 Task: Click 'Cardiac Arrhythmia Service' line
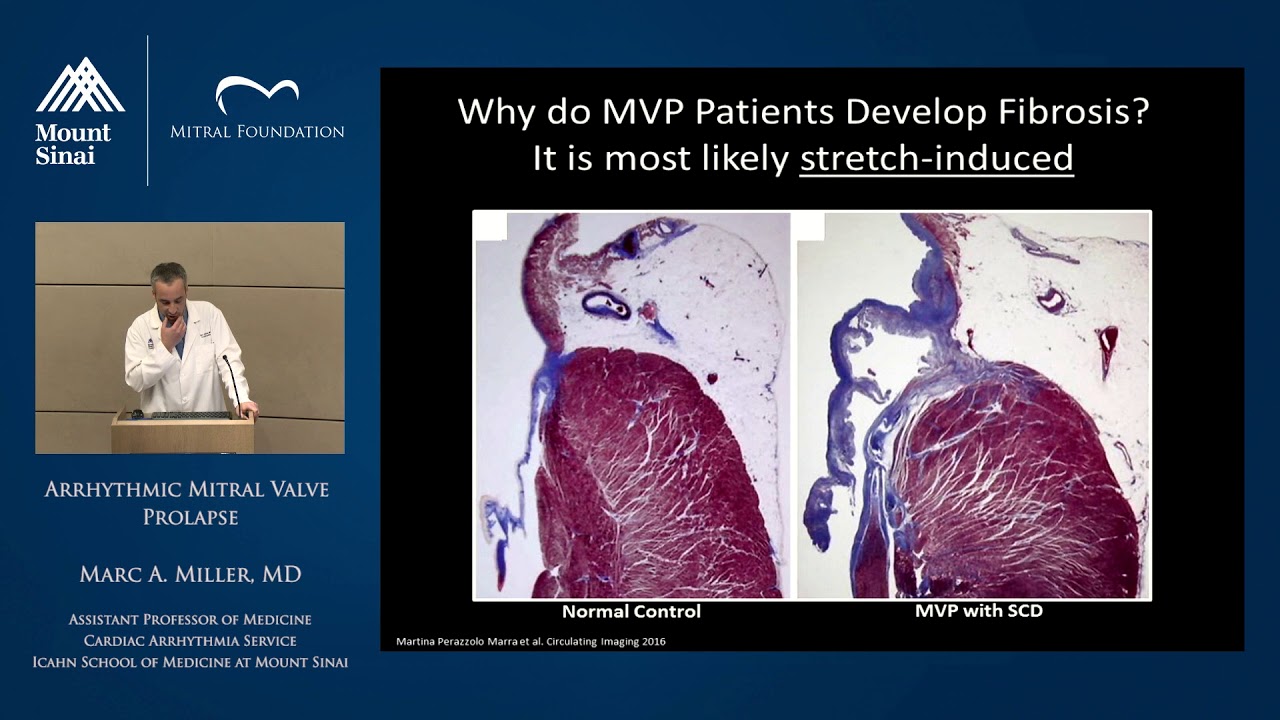[x=190, y=641]
